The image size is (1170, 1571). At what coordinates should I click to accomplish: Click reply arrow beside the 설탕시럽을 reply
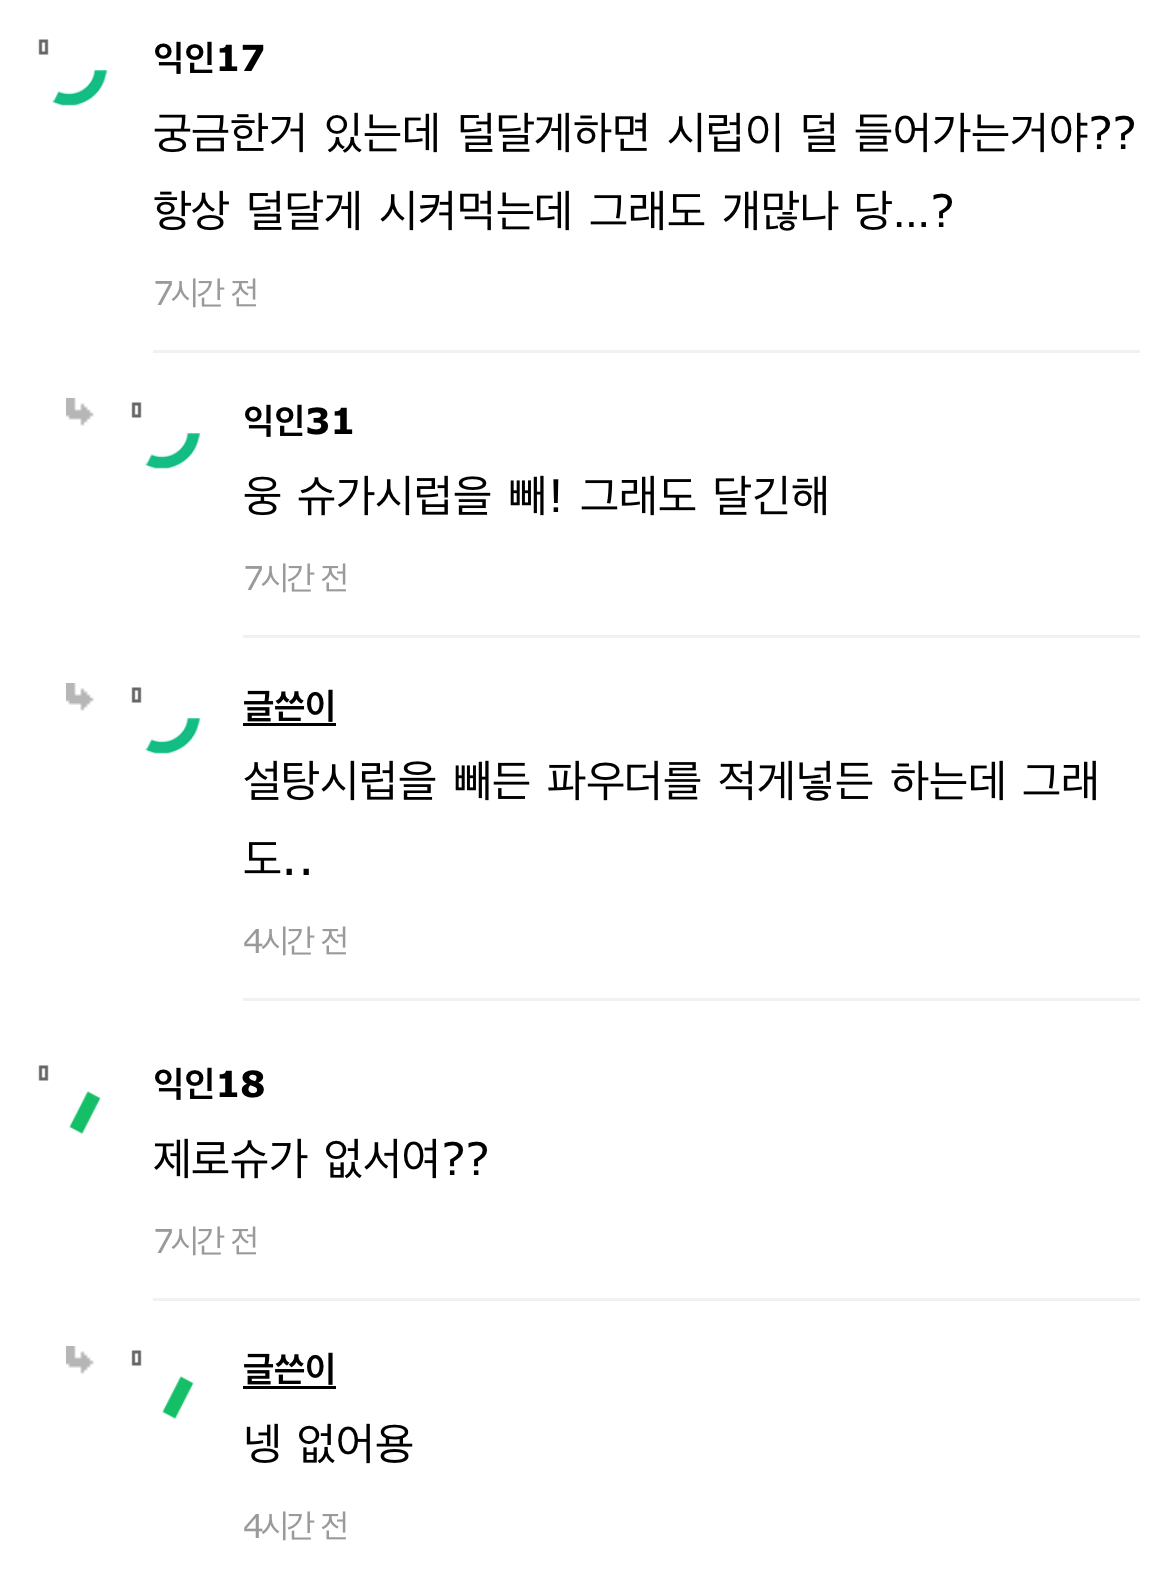(79, 696)
